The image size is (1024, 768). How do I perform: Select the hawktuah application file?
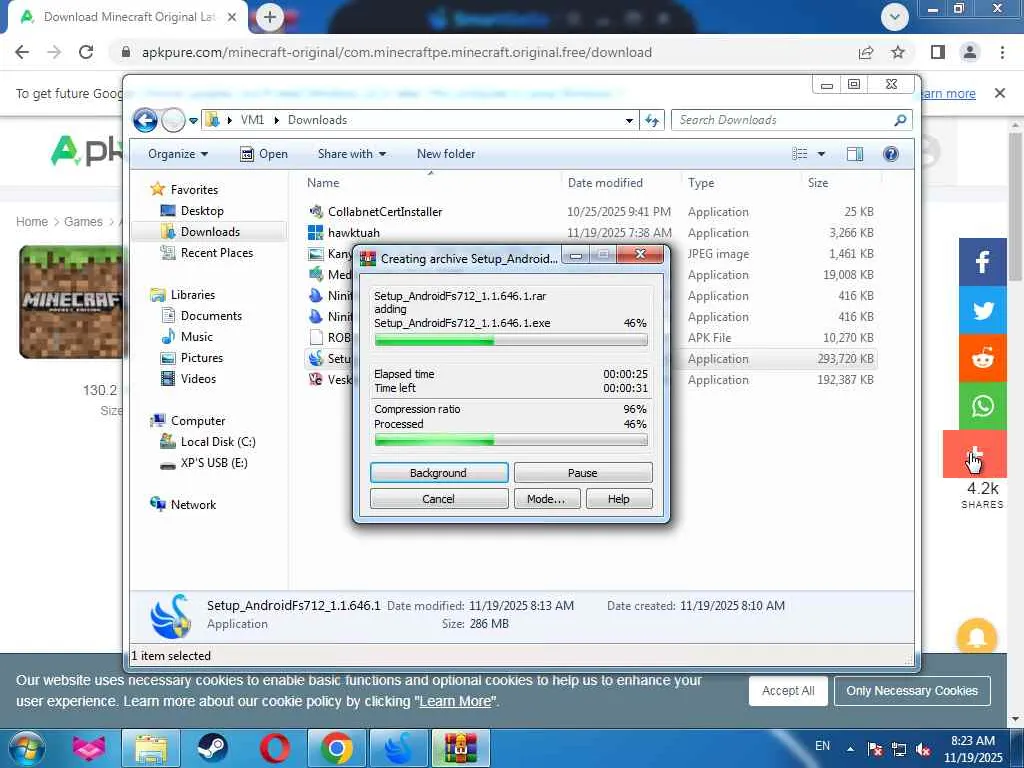[x=353, y=232]
